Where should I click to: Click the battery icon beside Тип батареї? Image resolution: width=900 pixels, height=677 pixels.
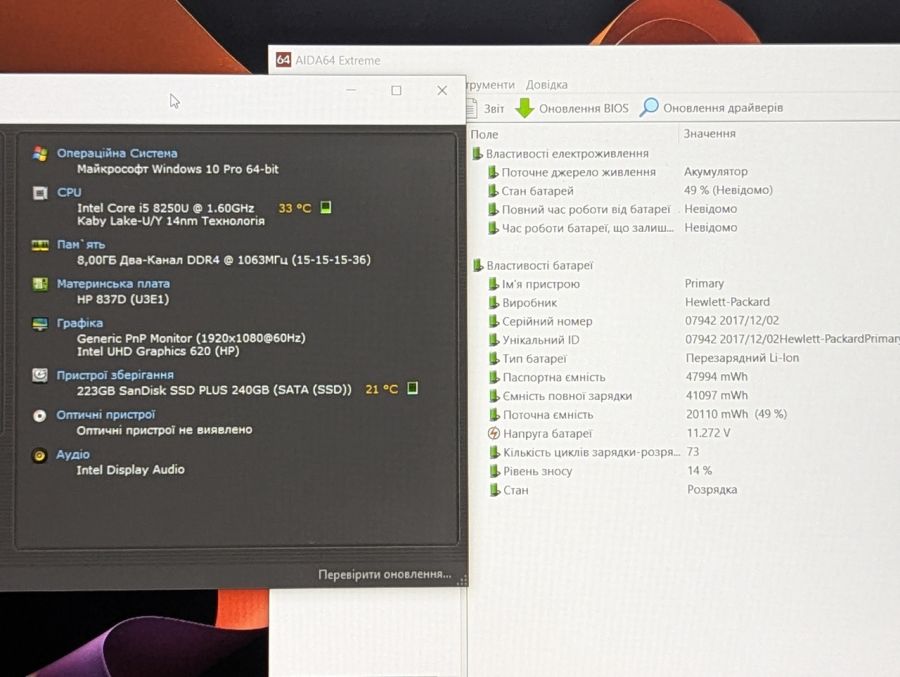pyautogui.click(x=494, y=359)
